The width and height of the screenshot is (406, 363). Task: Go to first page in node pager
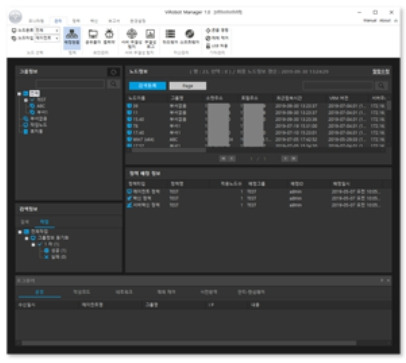pos(223,158)
